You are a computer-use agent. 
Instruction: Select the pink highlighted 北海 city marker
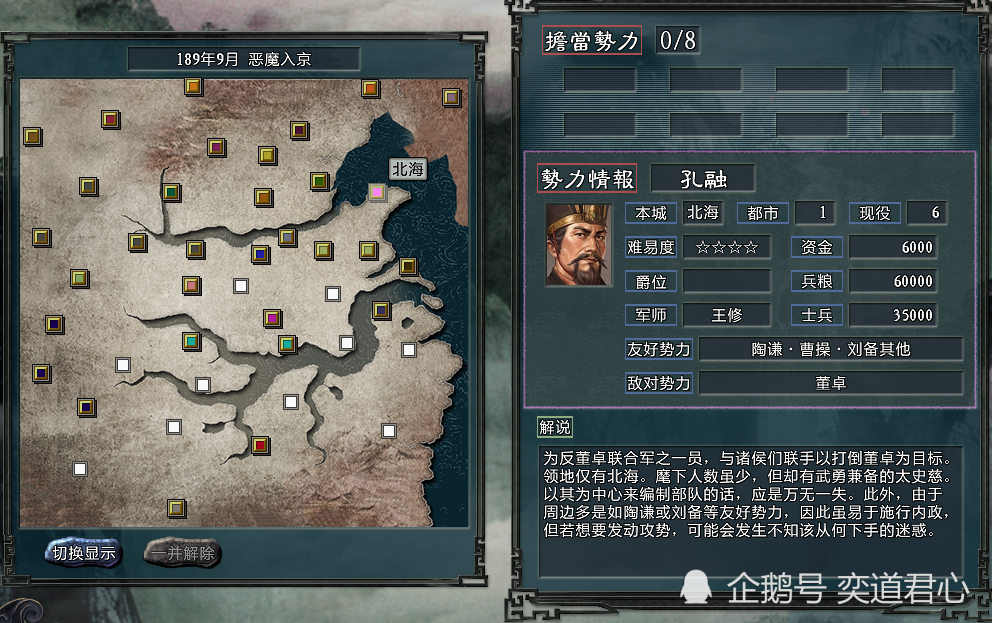377,192
